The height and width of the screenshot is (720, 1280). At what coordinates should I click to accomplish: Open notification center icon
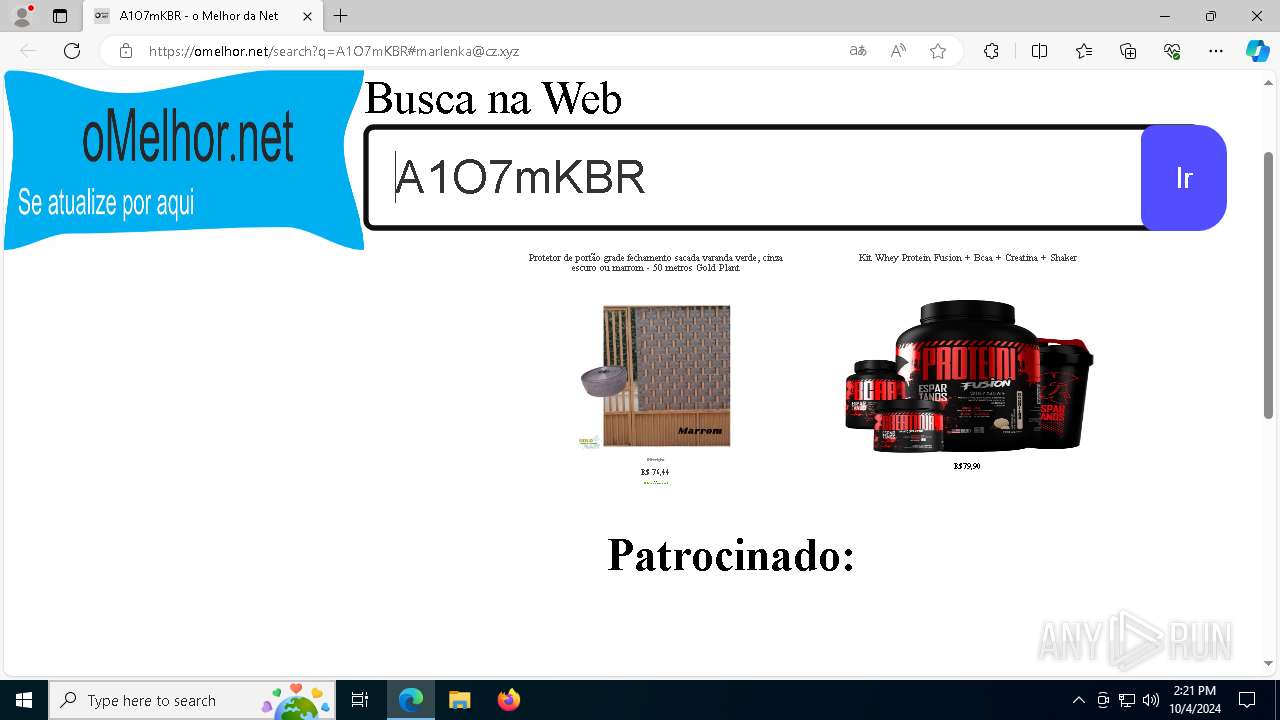[x=1247, y=700]
